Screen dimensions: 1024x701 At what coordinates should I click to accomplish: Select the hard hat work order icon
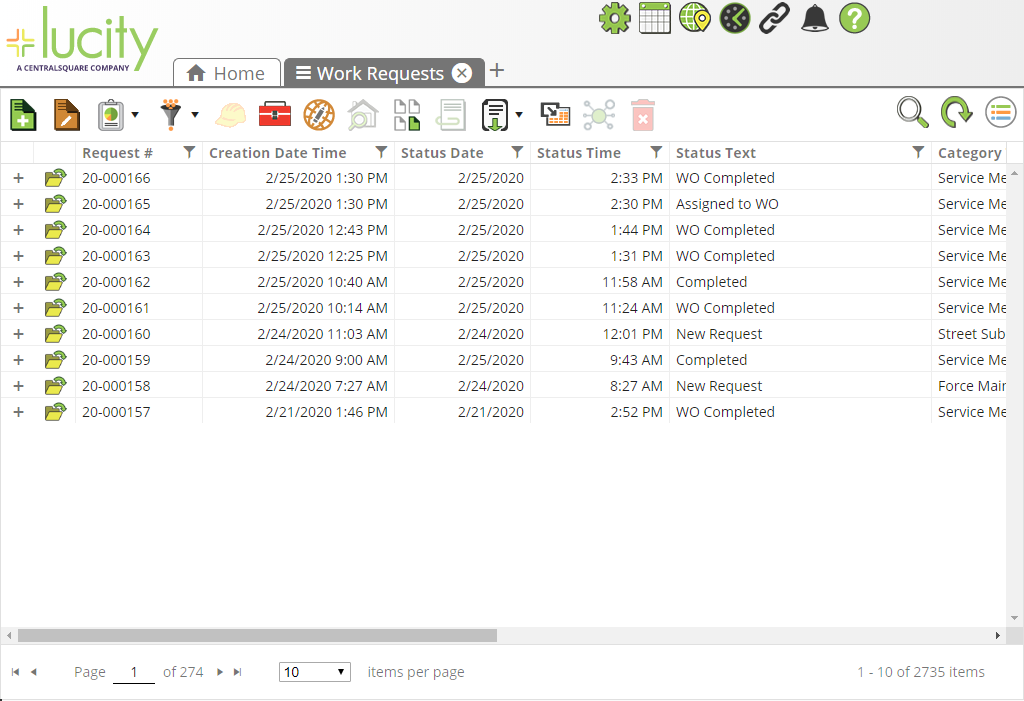click(x=230, y=114)
